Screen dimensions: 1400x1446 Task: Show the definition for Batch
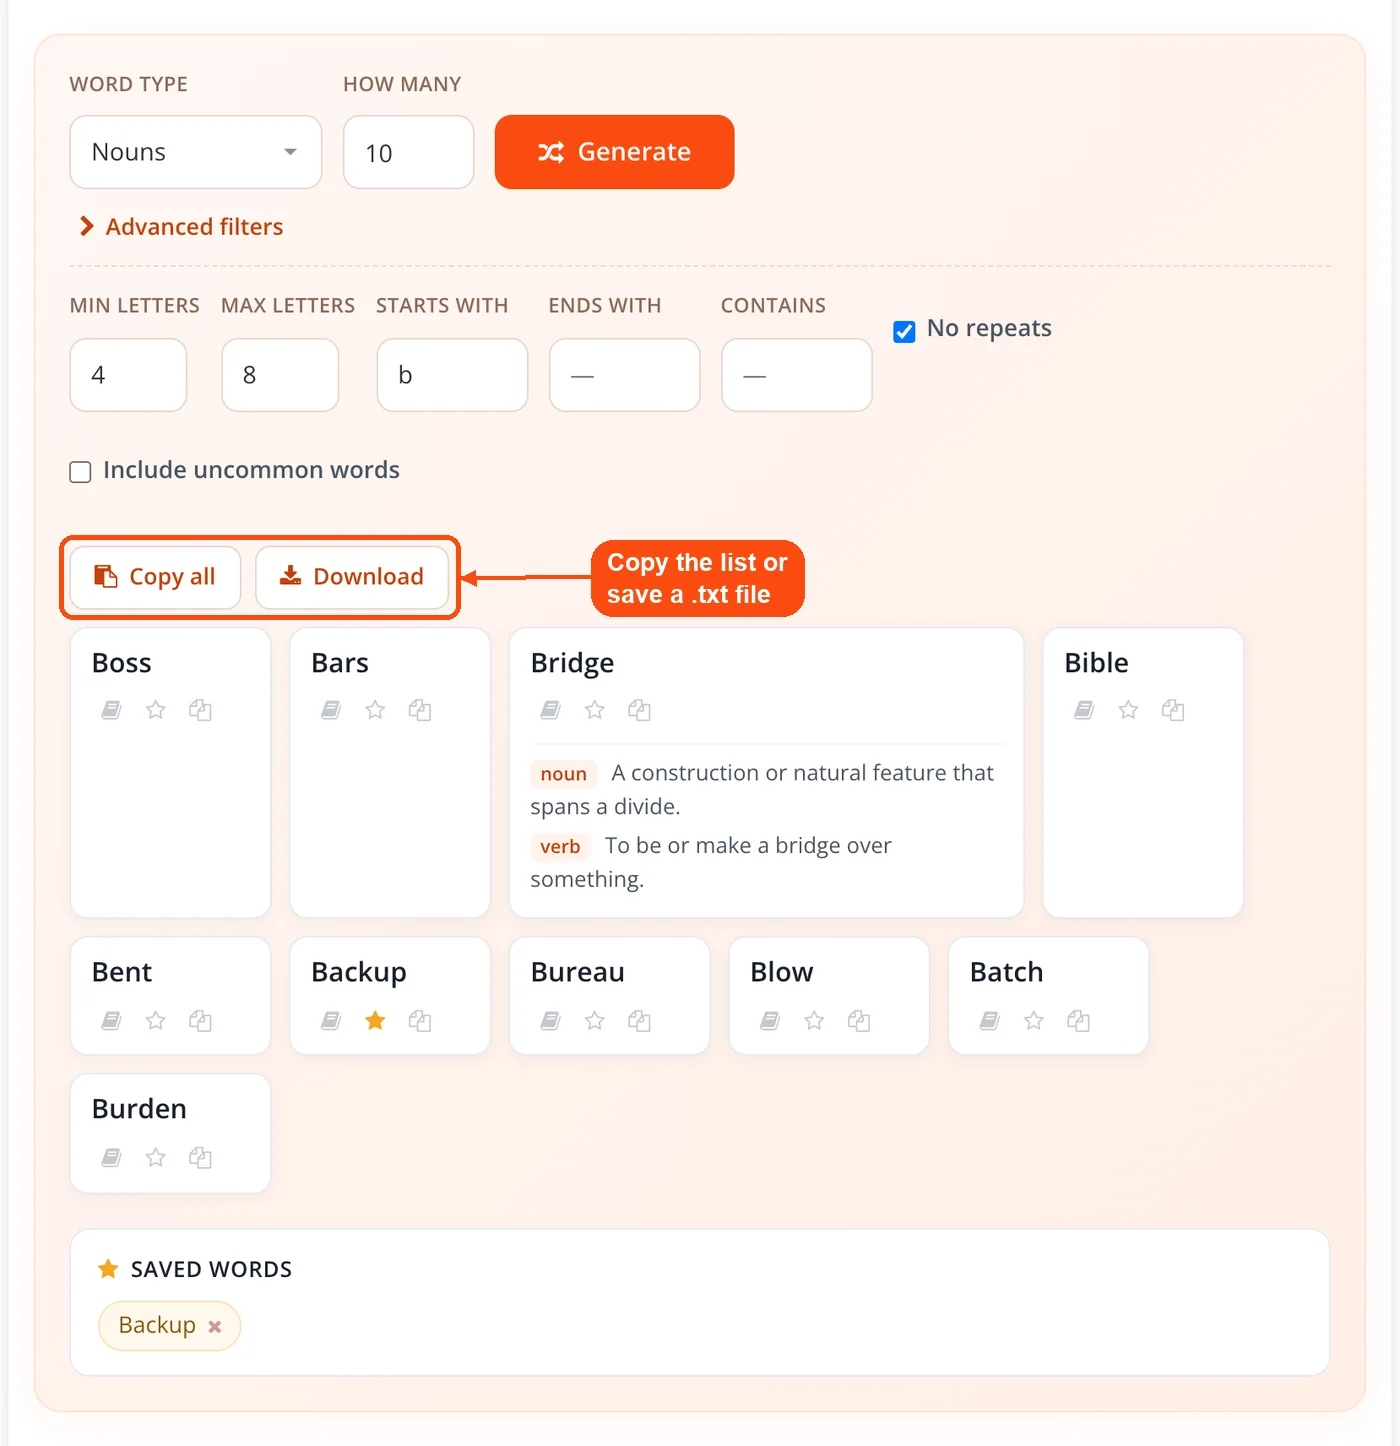pyautogui.click(x=989, y=1020)
